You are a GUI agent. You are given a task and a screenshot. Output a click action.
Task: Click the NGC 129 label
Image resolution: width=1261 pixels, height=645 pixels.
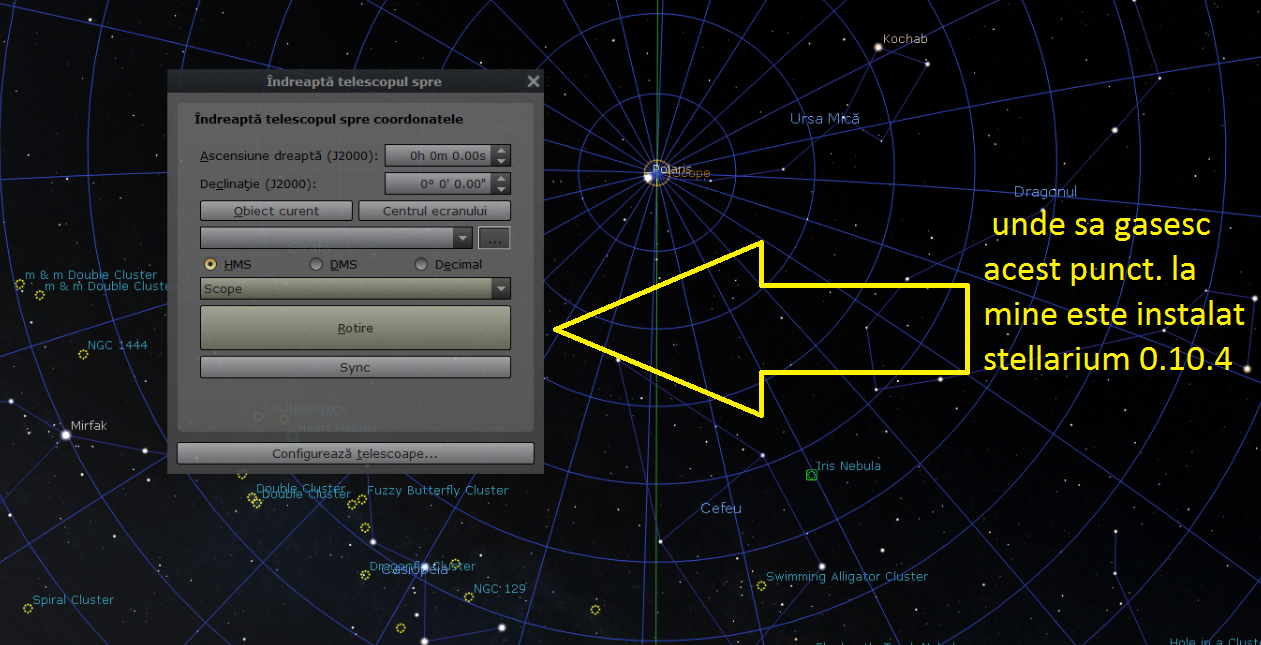(499, 589)
